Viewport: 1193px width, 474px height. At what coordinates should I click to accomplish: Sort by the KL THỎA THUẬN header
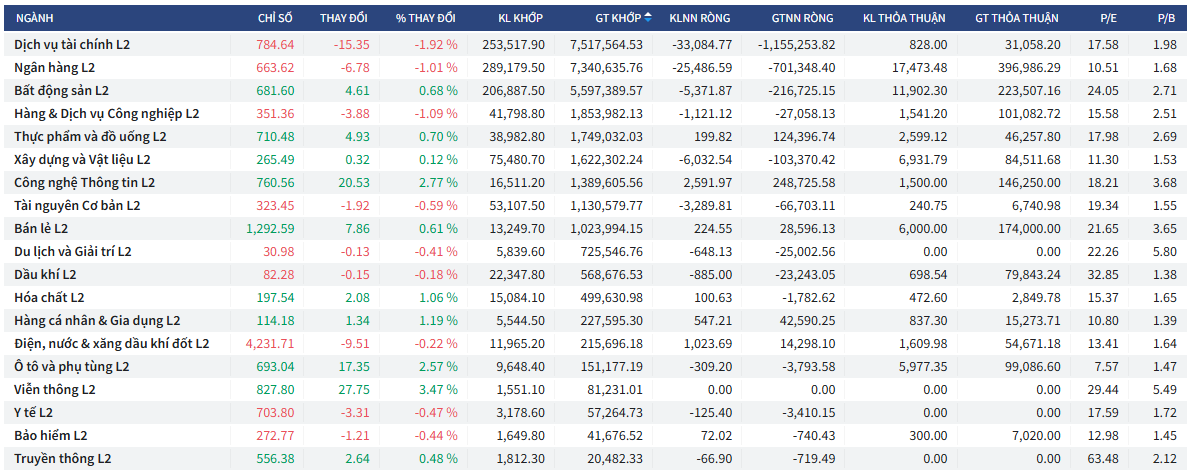pos(905,18)
